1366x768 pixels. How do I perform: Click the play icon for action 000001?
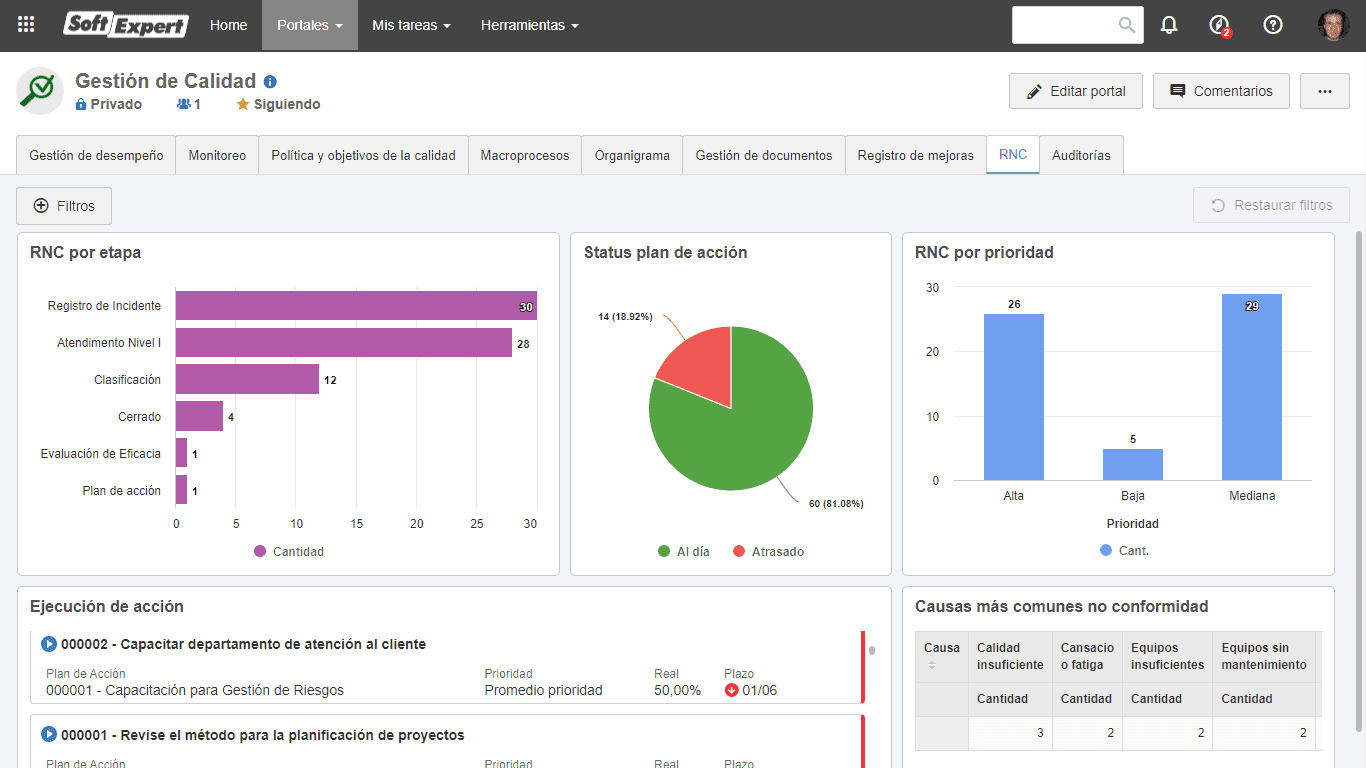pos(49,735)
